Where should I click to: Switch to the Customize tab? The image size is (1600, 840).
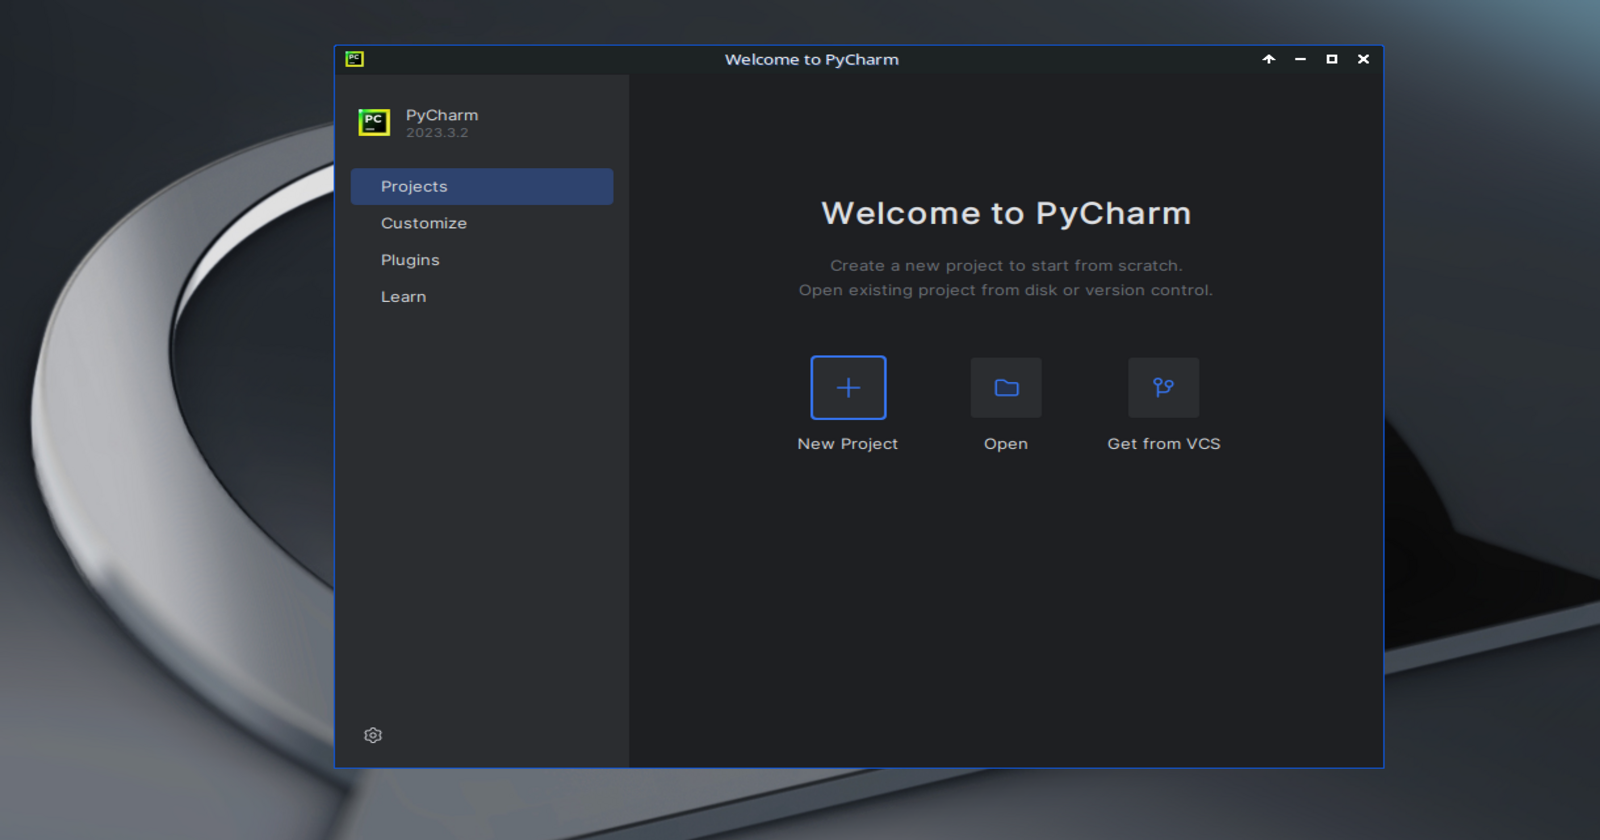point(482,224)
